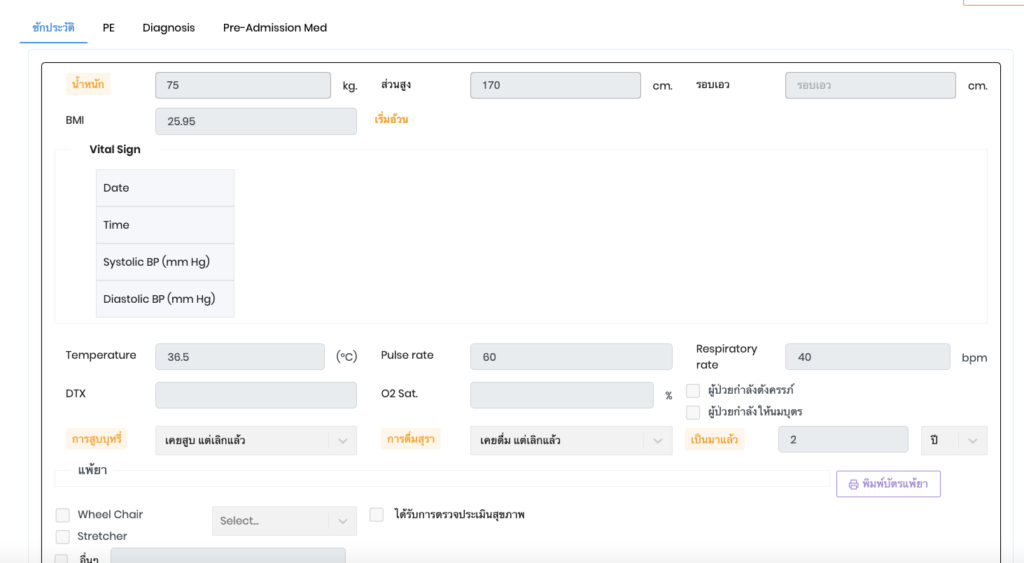Open the ปี unit dropdown
The height and width of the screenshot is (563, 1024).
(953, 440)
